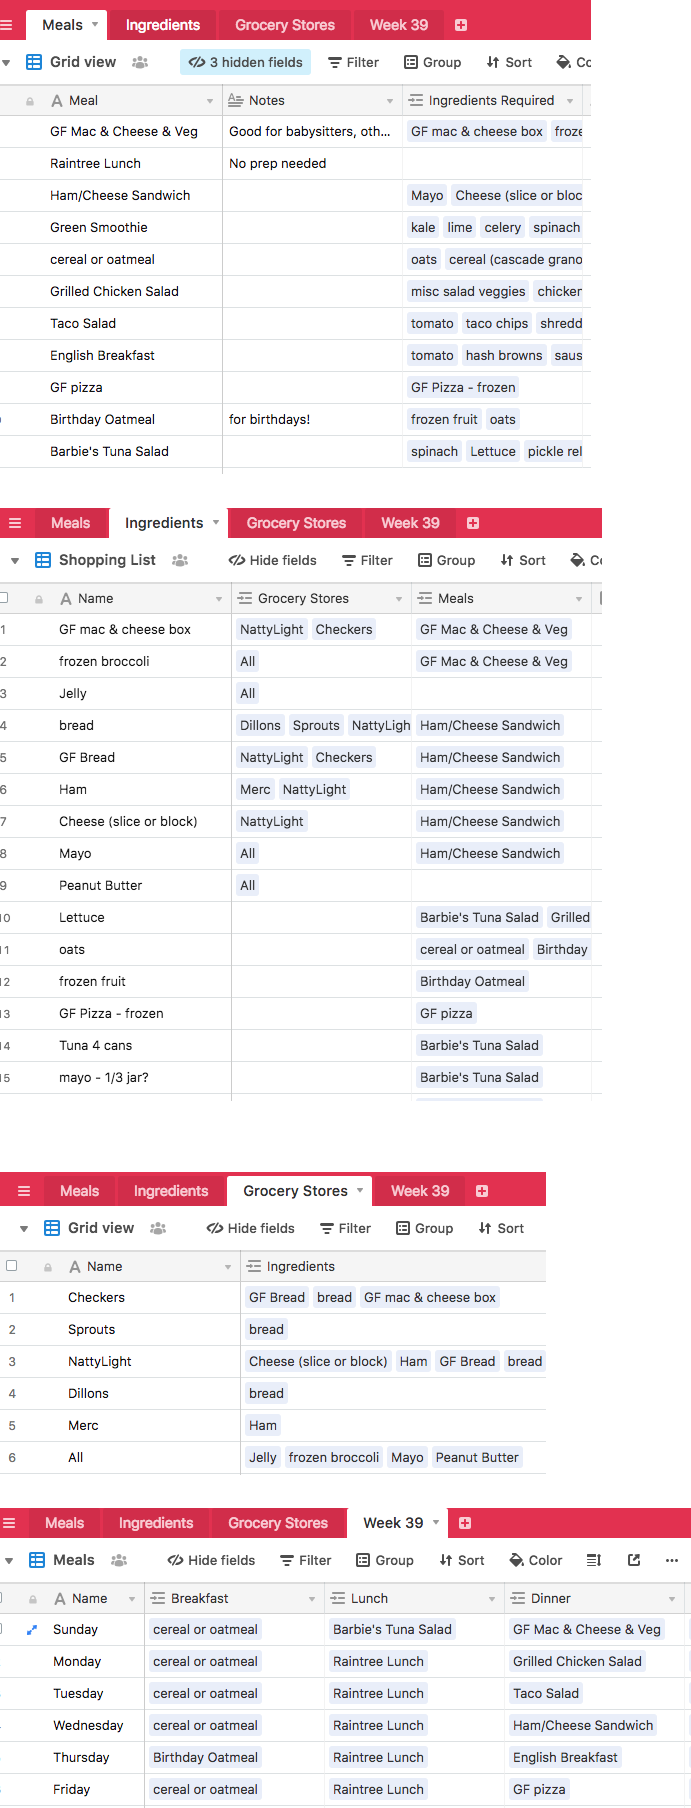The height and width of the screenshot is (1808, 691).
Task: Click Color paint bucket in Week 39 toolbar
Action: [x=536, y=1560]
